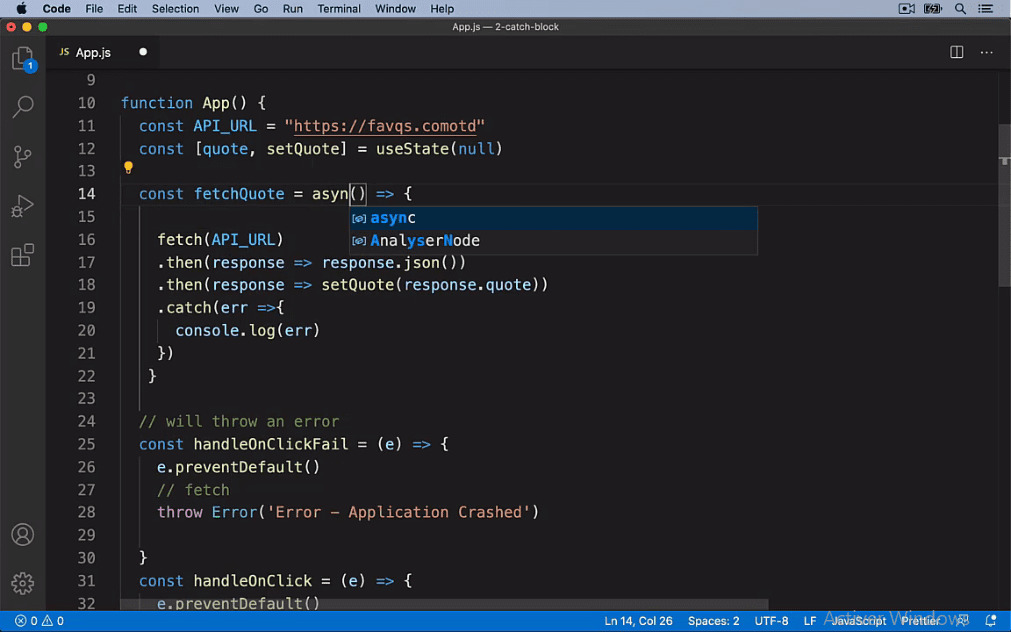Image resolution: width=1011 pixels, height=632 pixels.
Task: Click the '// will throw an error' comment
Action: pyautogui.click(x=239, y=421)
